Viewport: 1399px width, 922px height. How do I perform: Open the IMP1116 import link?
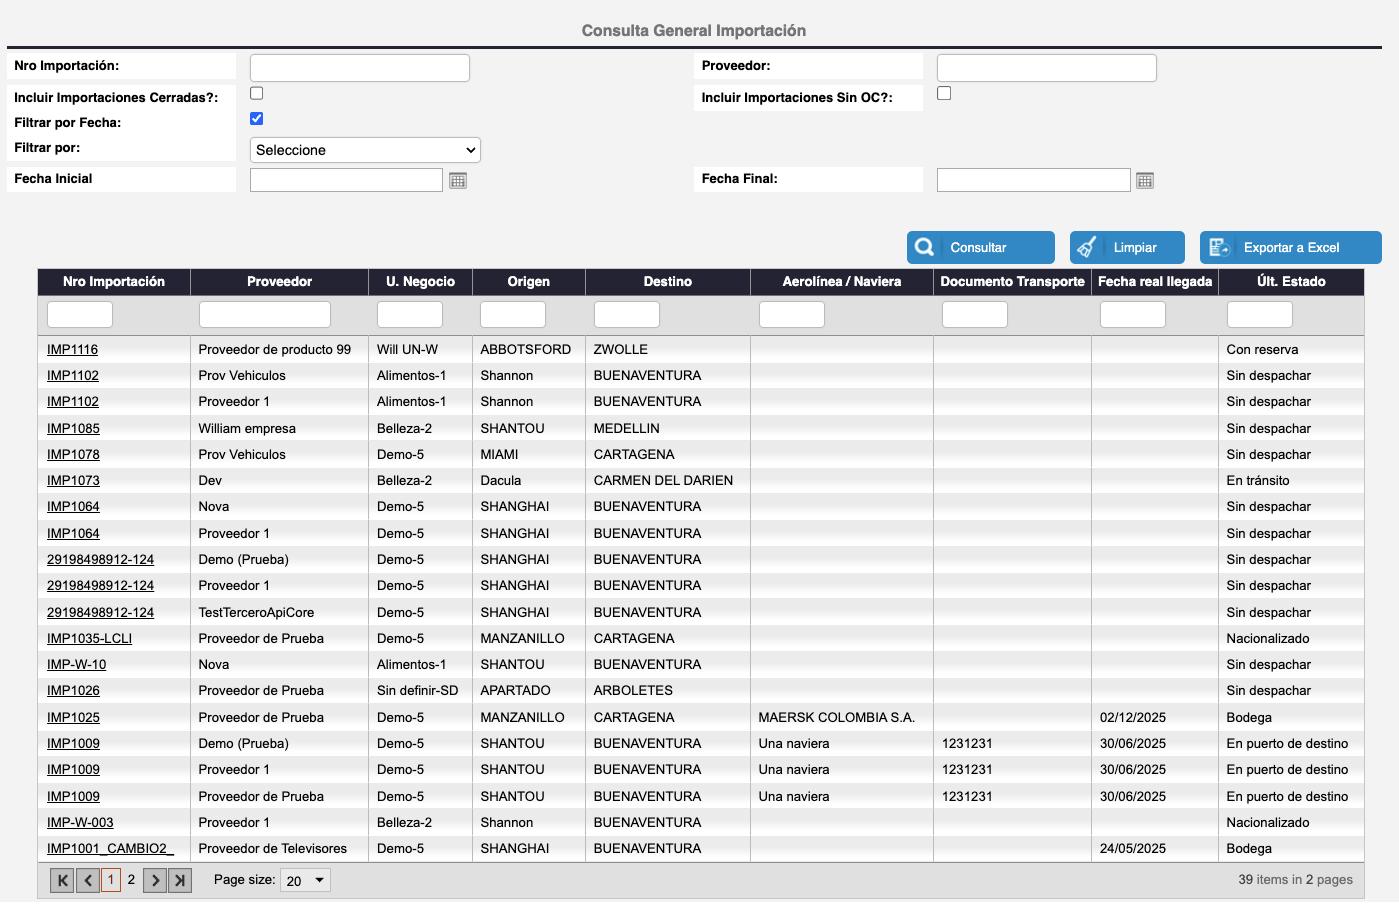tap(72, 350)
